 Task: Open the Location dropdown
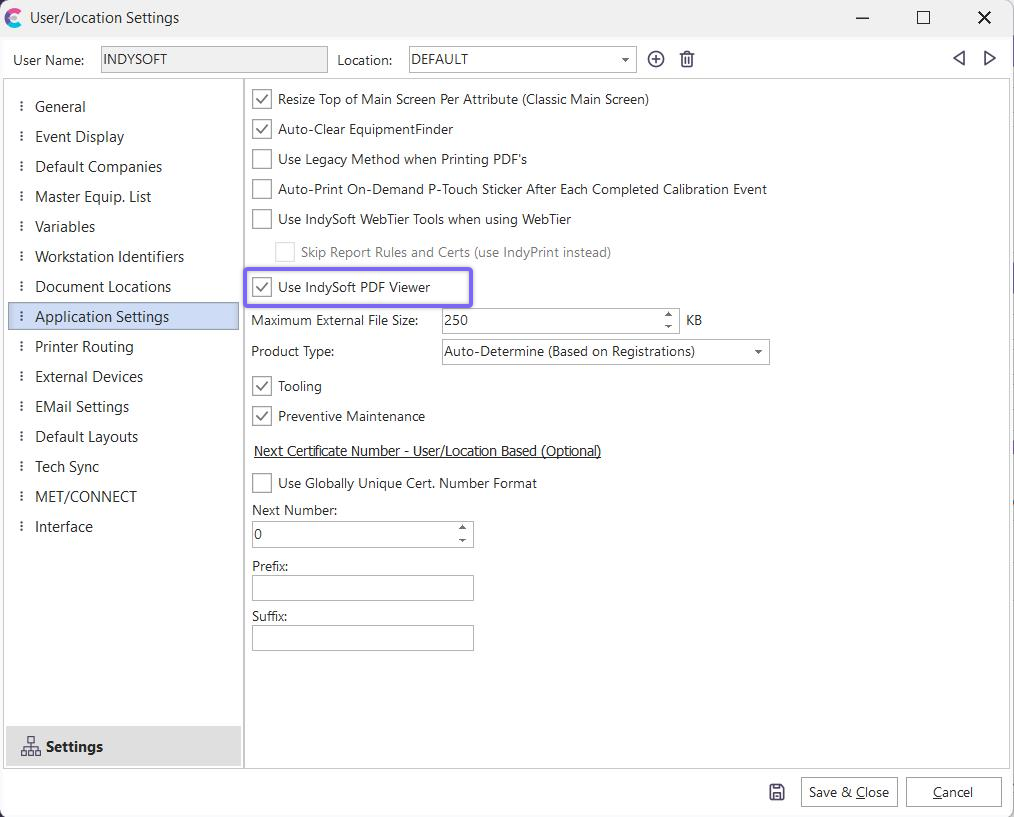point(625,59)
